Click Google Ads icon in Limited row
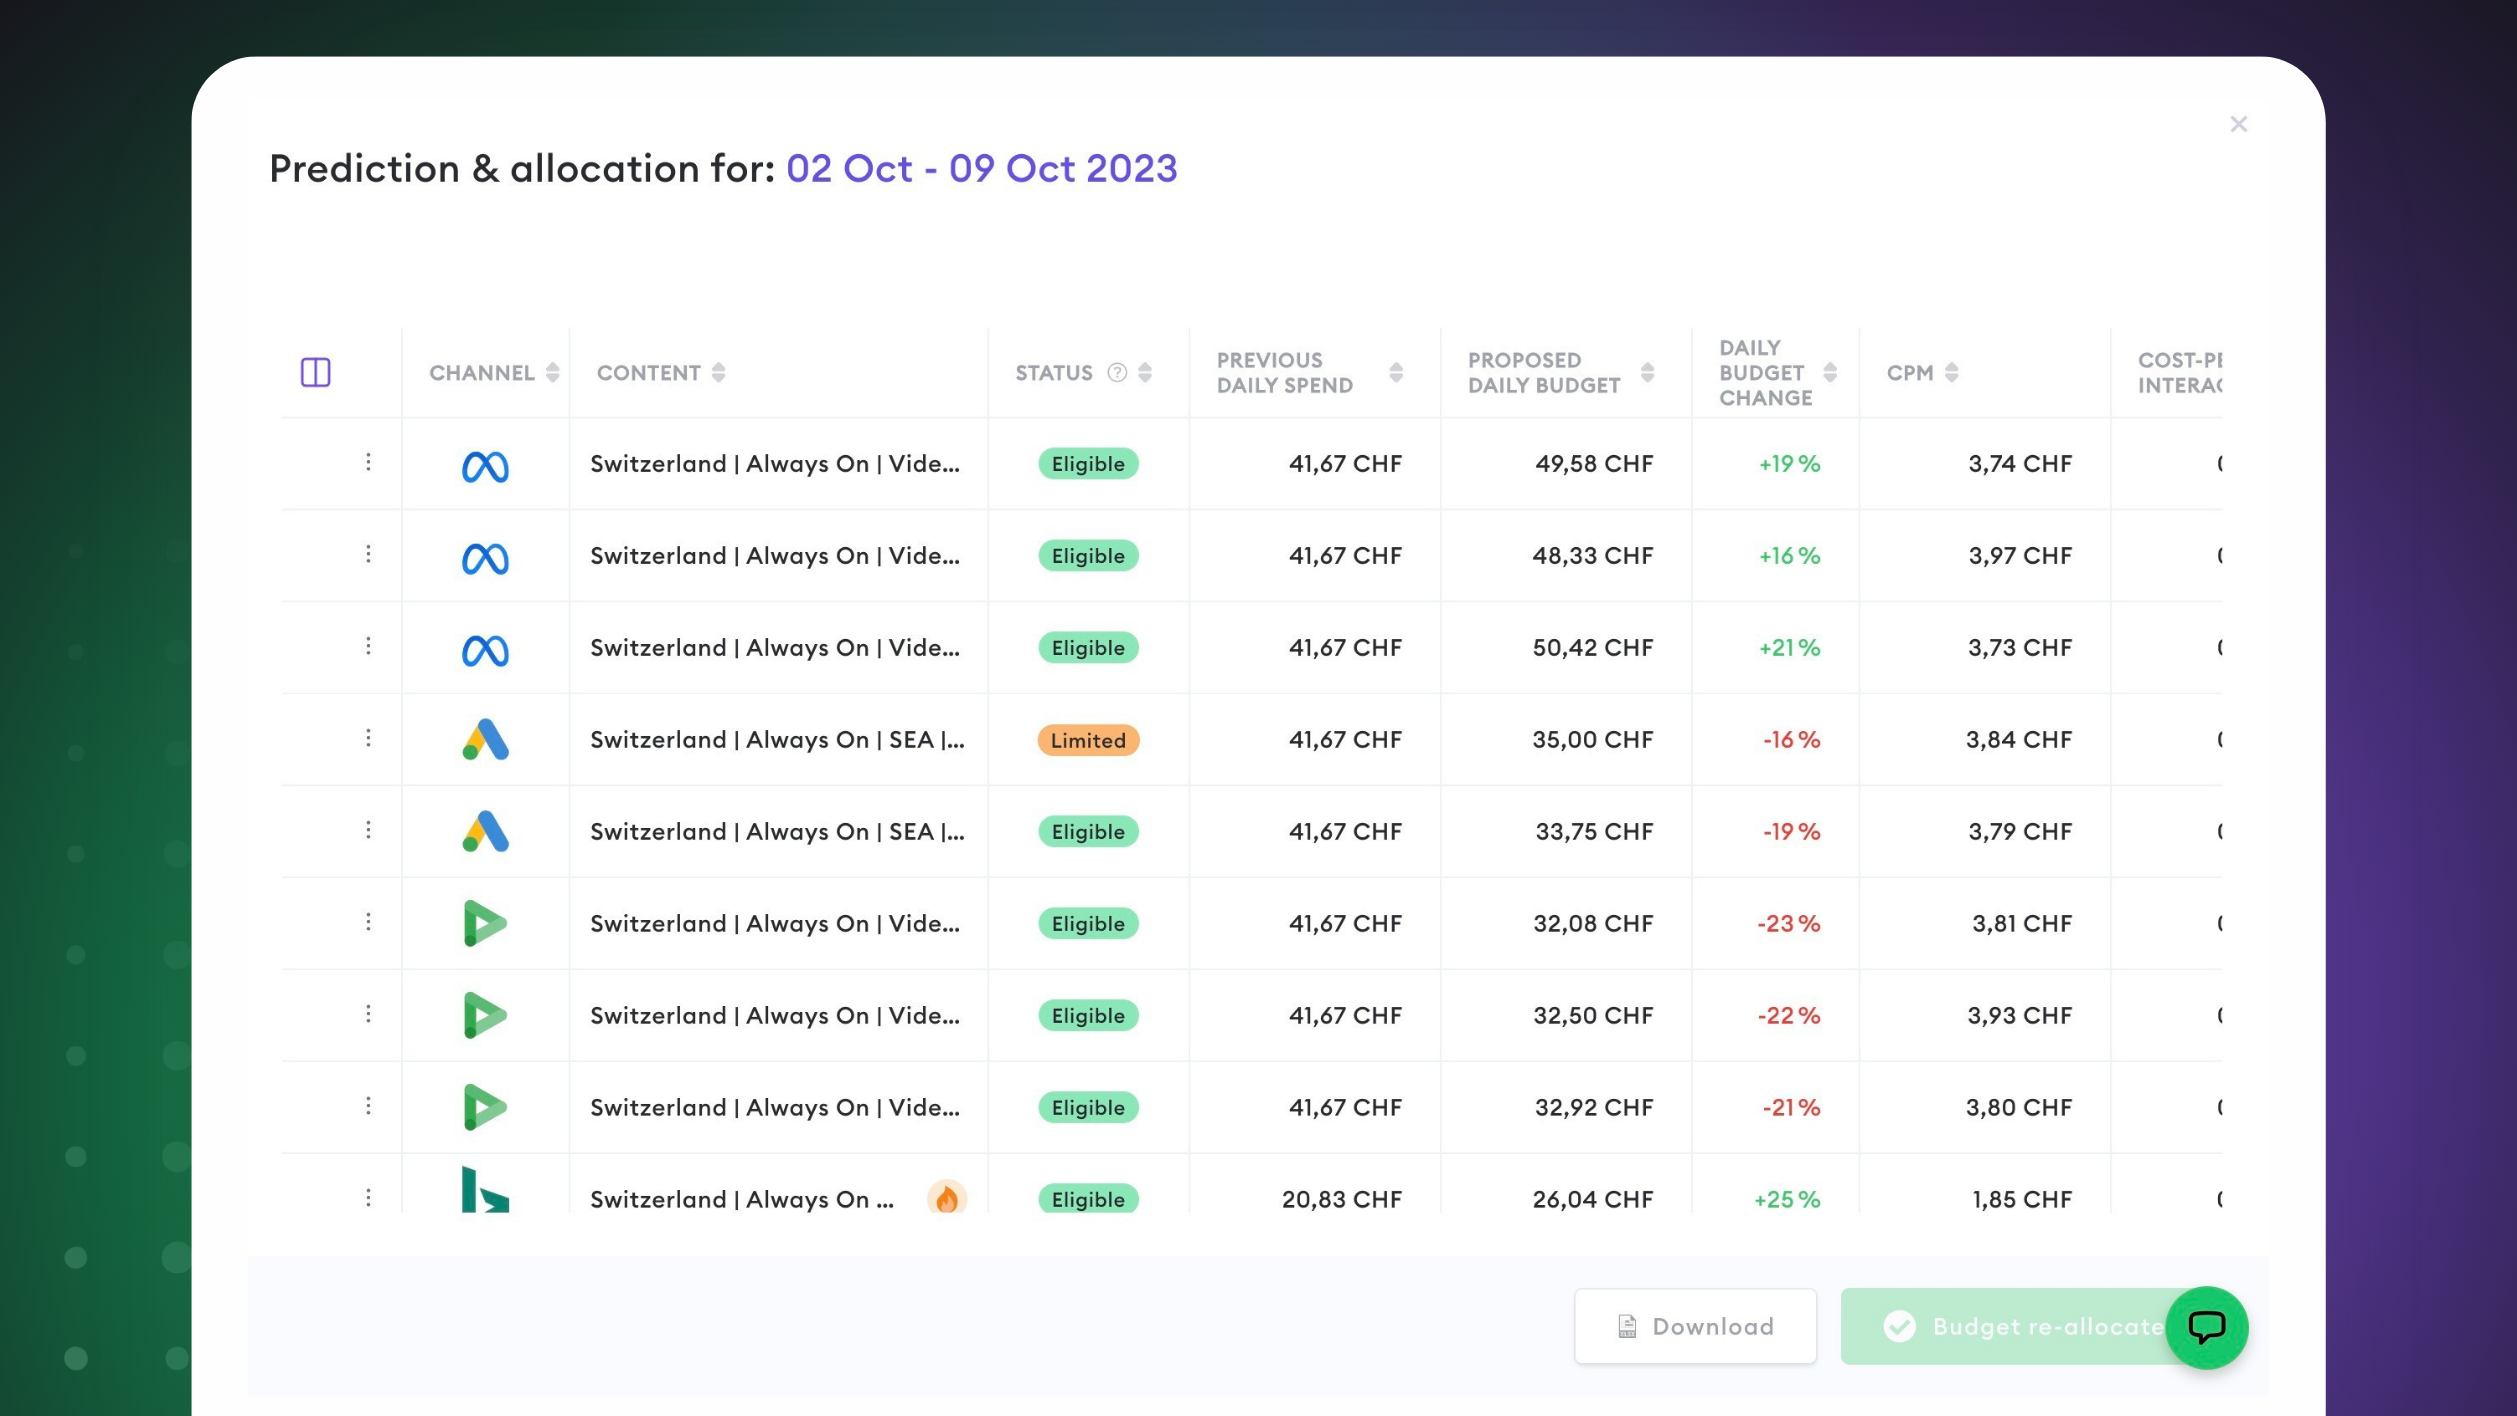Screen dimensions: 2517x1416 [485, 740]
